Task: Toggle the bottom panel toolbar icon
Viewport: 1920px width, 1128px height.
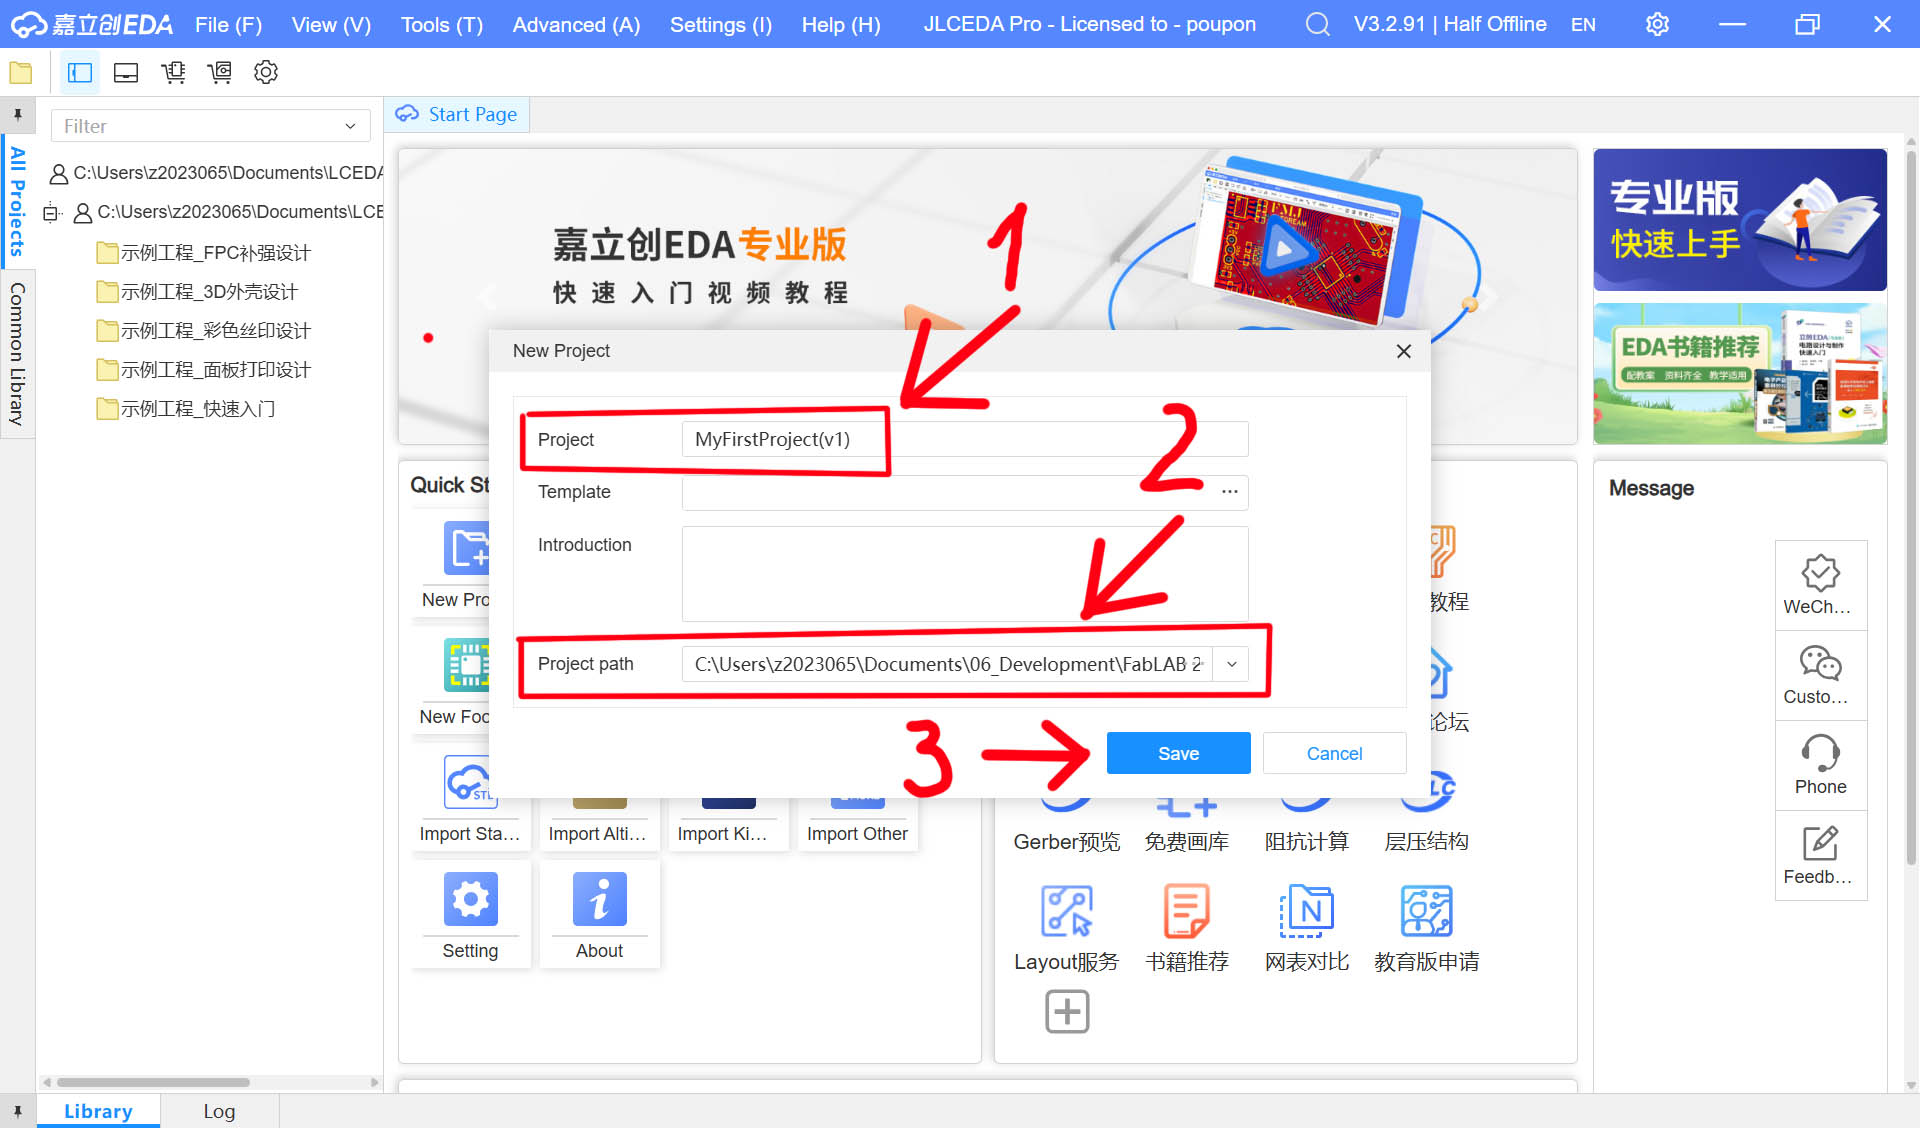Action: click(126, 72)
